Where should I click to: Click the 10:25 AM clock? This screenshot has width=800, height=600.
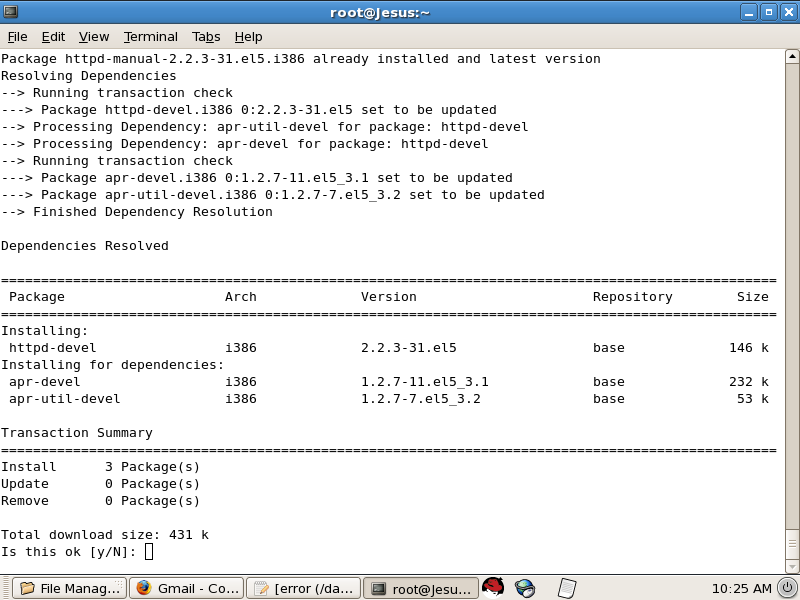pyautogui.click(x=741, y=588)
